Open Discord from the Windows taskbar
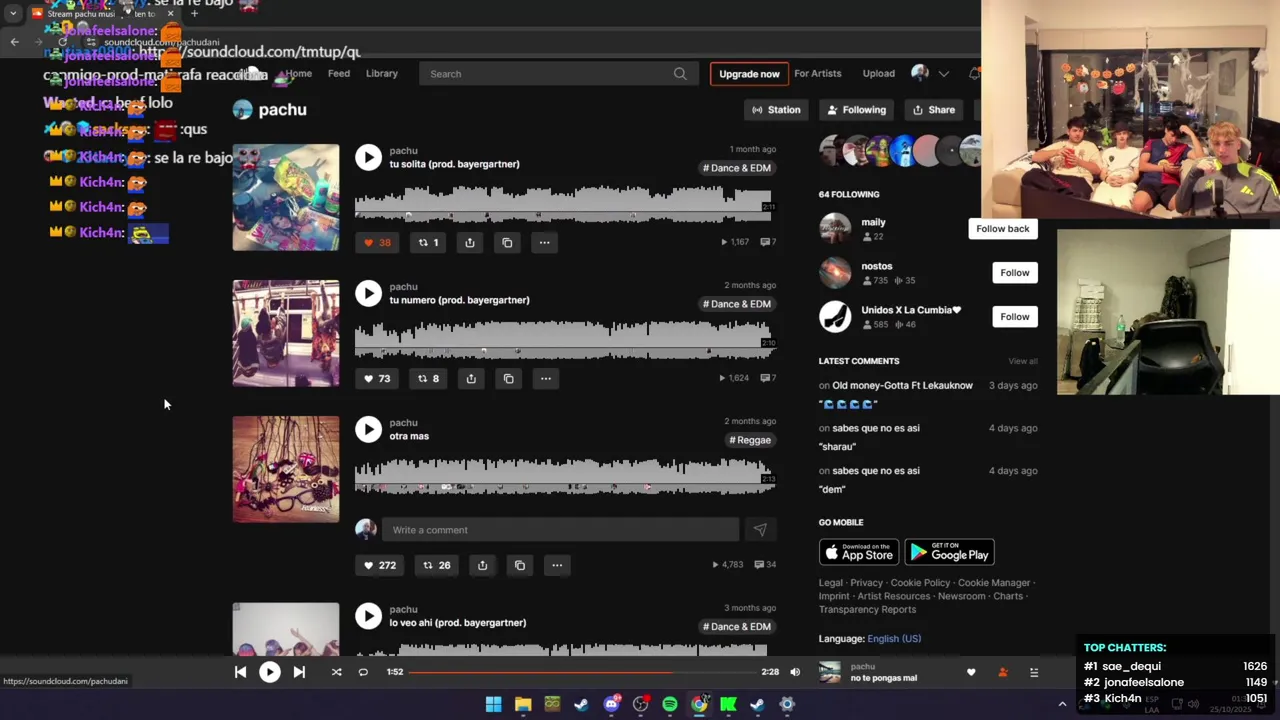 coord(611,704)
